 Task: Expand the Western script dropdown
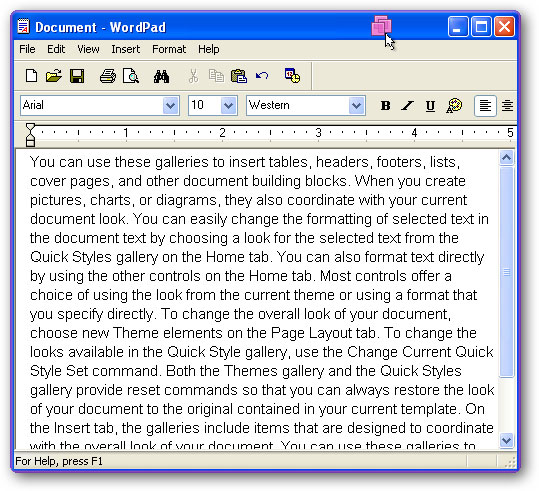(x=356, y=106)
